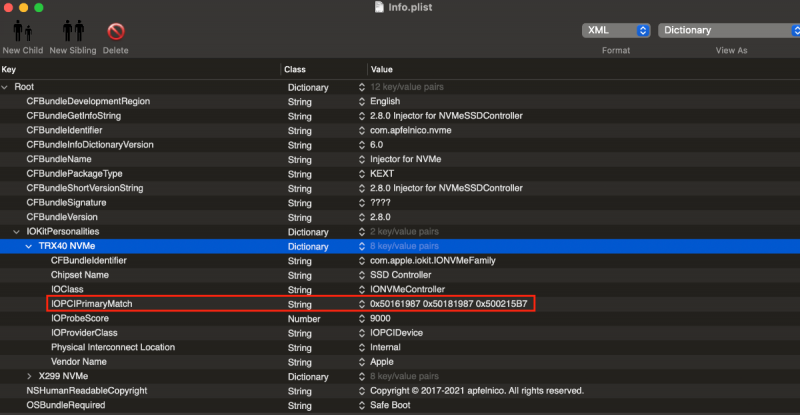Select the CFBundleShortVersionString key
Viewport: 800px width, 415px height.
pyautogui.click(x=85, y=188)
